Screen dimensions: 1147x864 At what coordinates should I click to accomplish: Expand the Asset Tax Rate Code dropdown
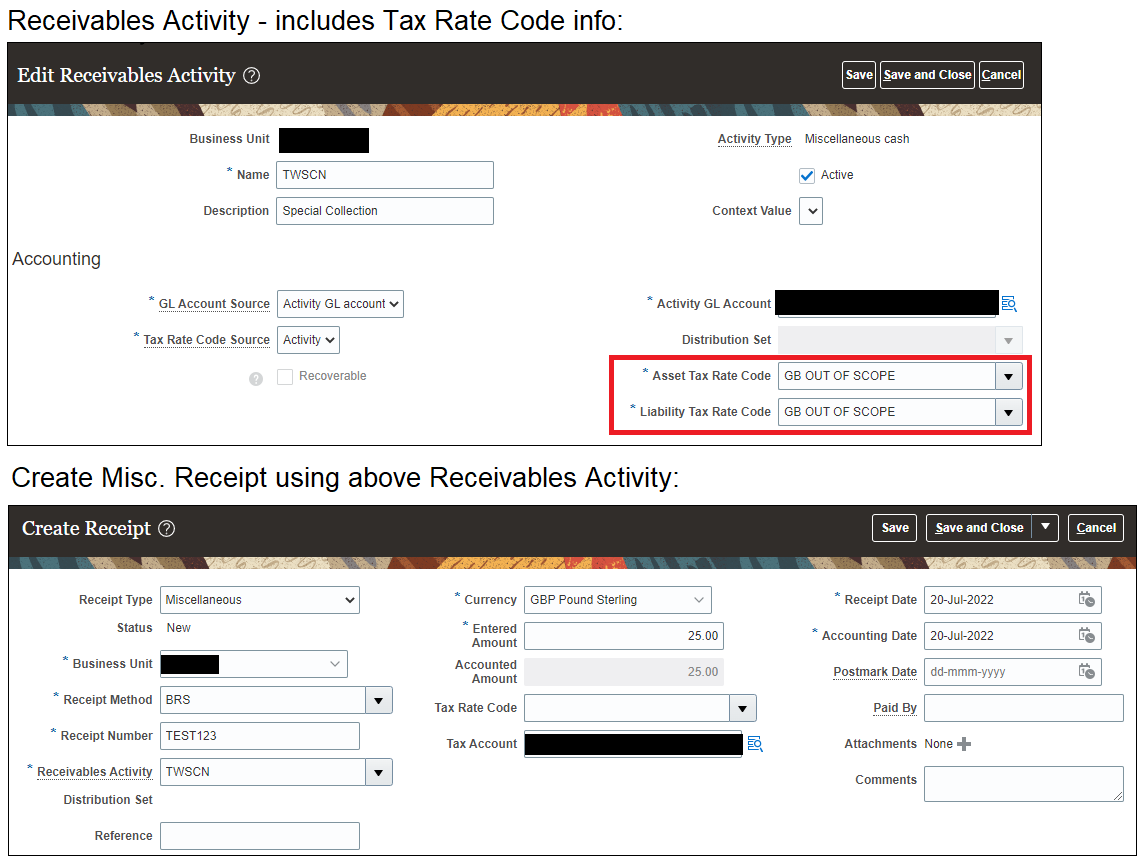1009,375
